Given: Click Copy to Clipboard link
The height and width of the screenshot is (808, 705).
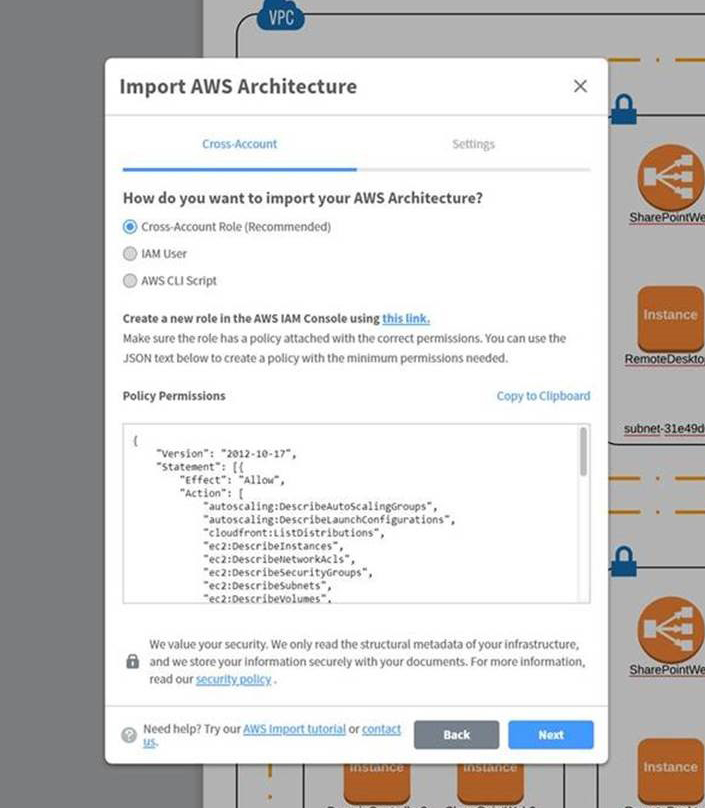Looking at the screenshot, I should tap(543, 396).
